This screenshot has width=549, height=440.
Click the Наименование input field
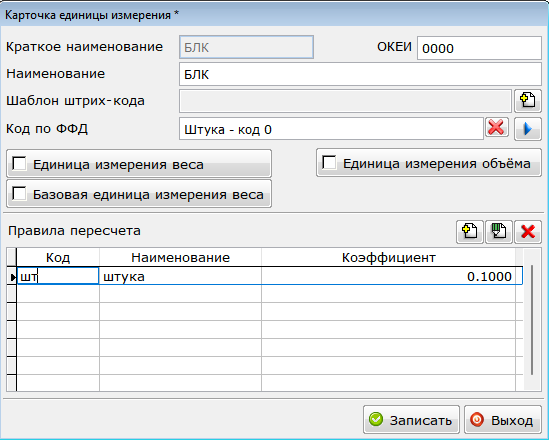pyautogui.click(x=360, y=74)
